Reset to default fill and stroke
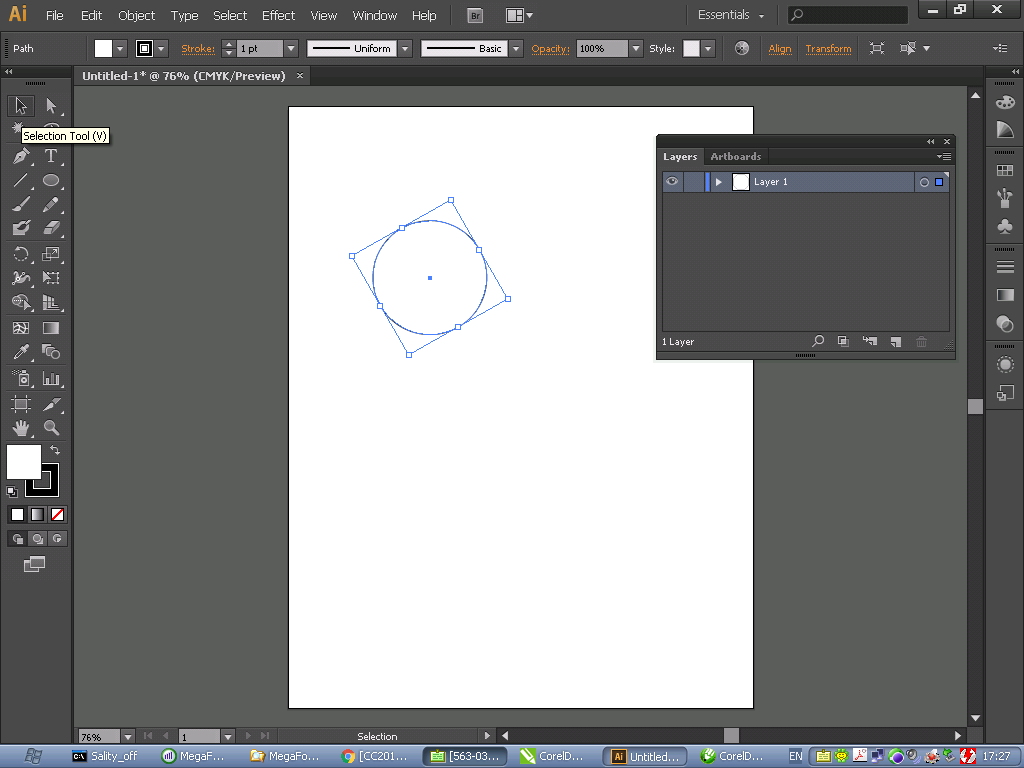1024x768 pixels. pyautogui.click(x=12, y=491)
